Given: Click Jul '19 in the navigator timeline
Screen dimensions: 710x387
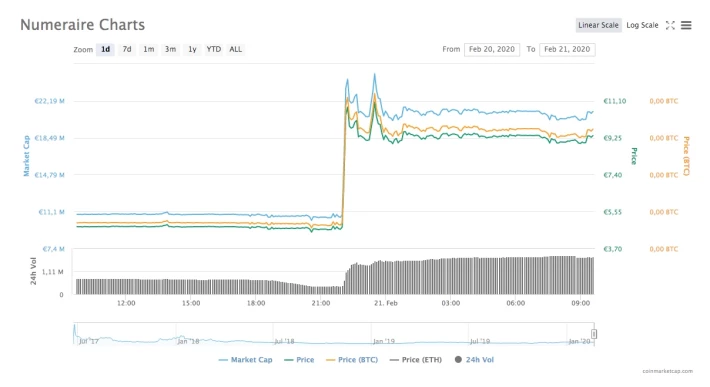Looking at the screenshot, I should pos(480,341).
